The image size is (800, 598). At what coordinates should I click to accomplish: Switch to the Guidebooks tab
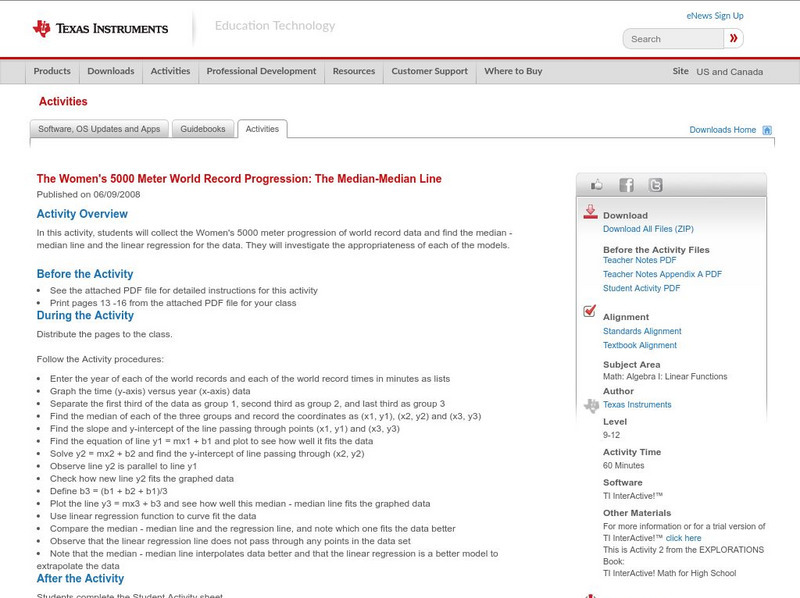[203, 129]
